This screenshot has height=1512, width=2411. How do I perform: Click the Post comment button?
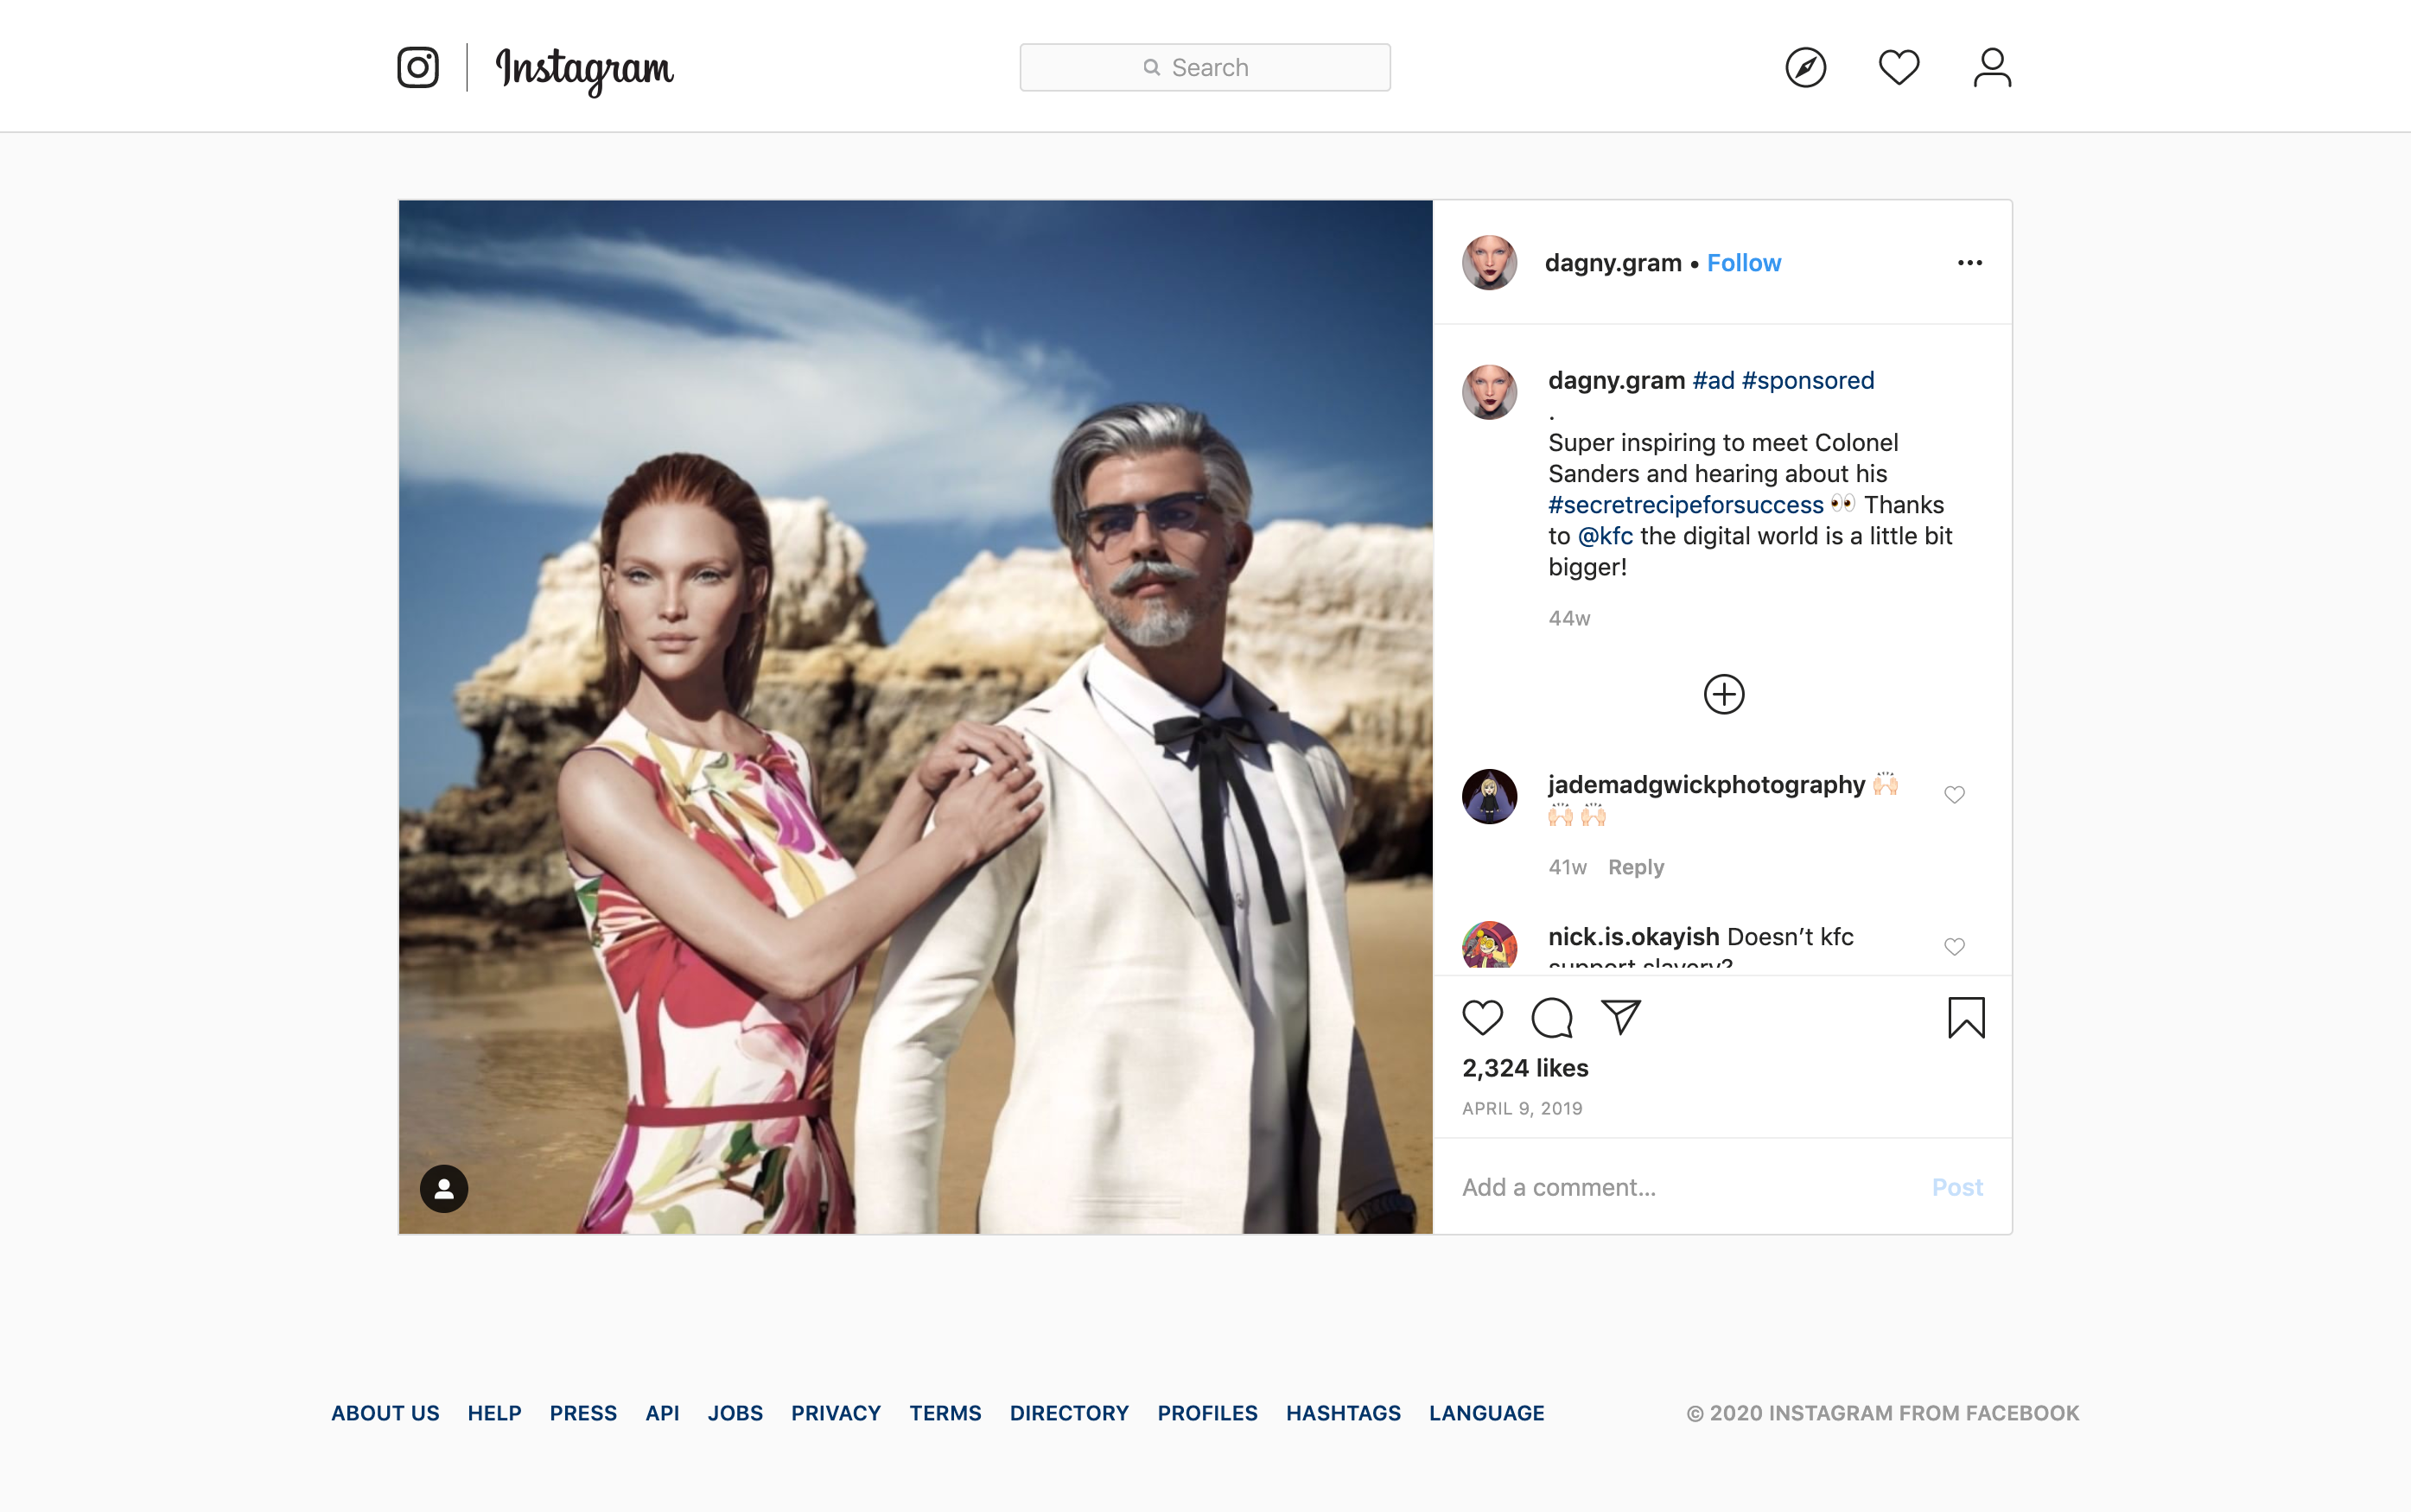coord(1957,1187)
